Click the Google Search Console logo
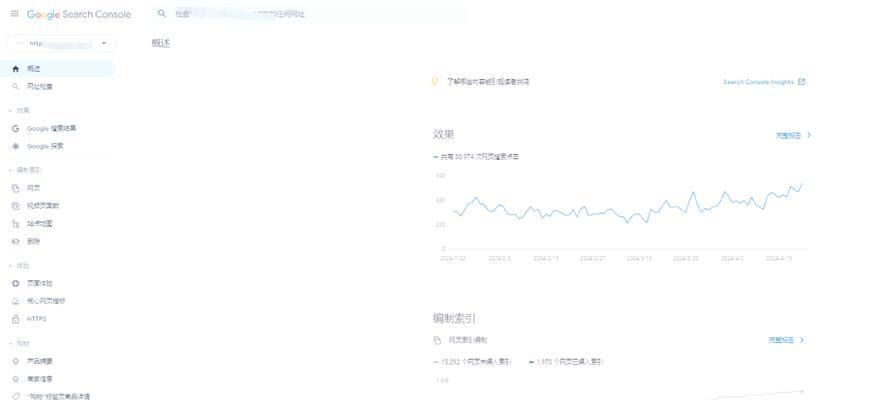882x400 pixels. (x=79, y=15)
